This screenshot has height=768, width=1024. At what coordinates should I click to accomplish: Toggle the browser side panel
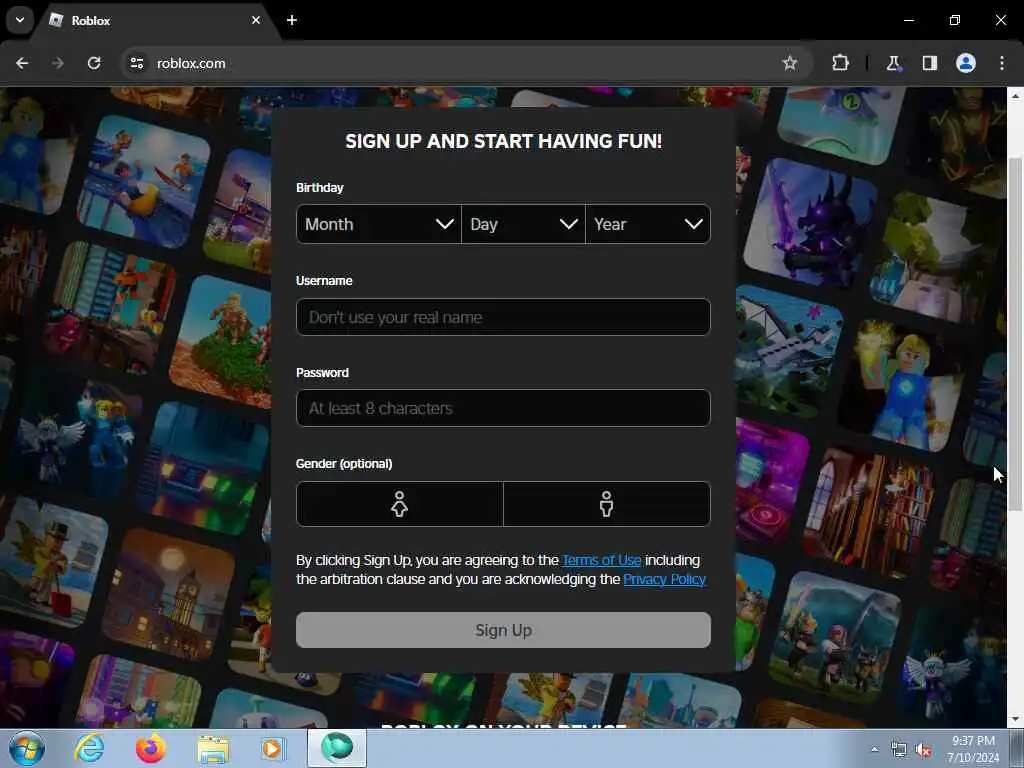[x=929, y=63]
